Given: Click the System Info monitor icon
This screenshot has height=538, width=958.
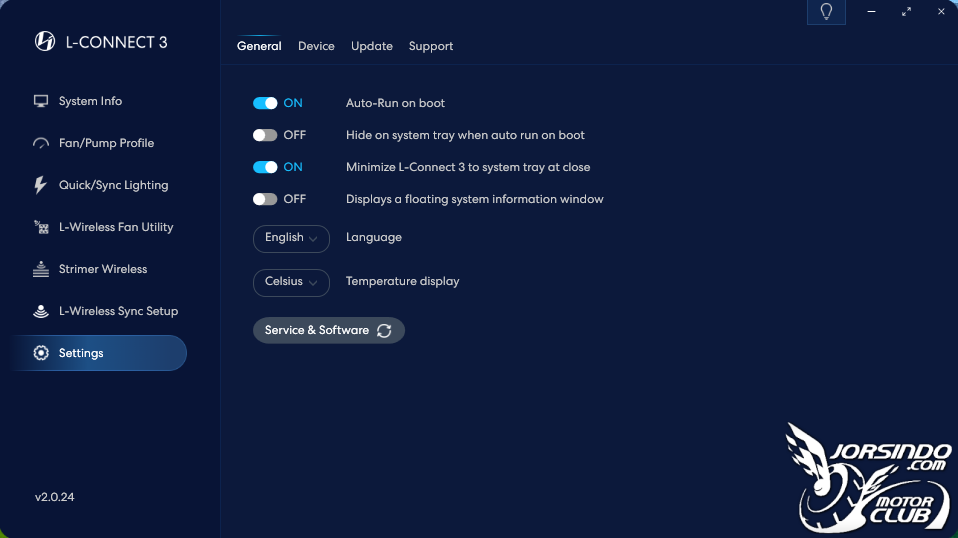Looking at the screenshot, I should (x=41, y=101).
